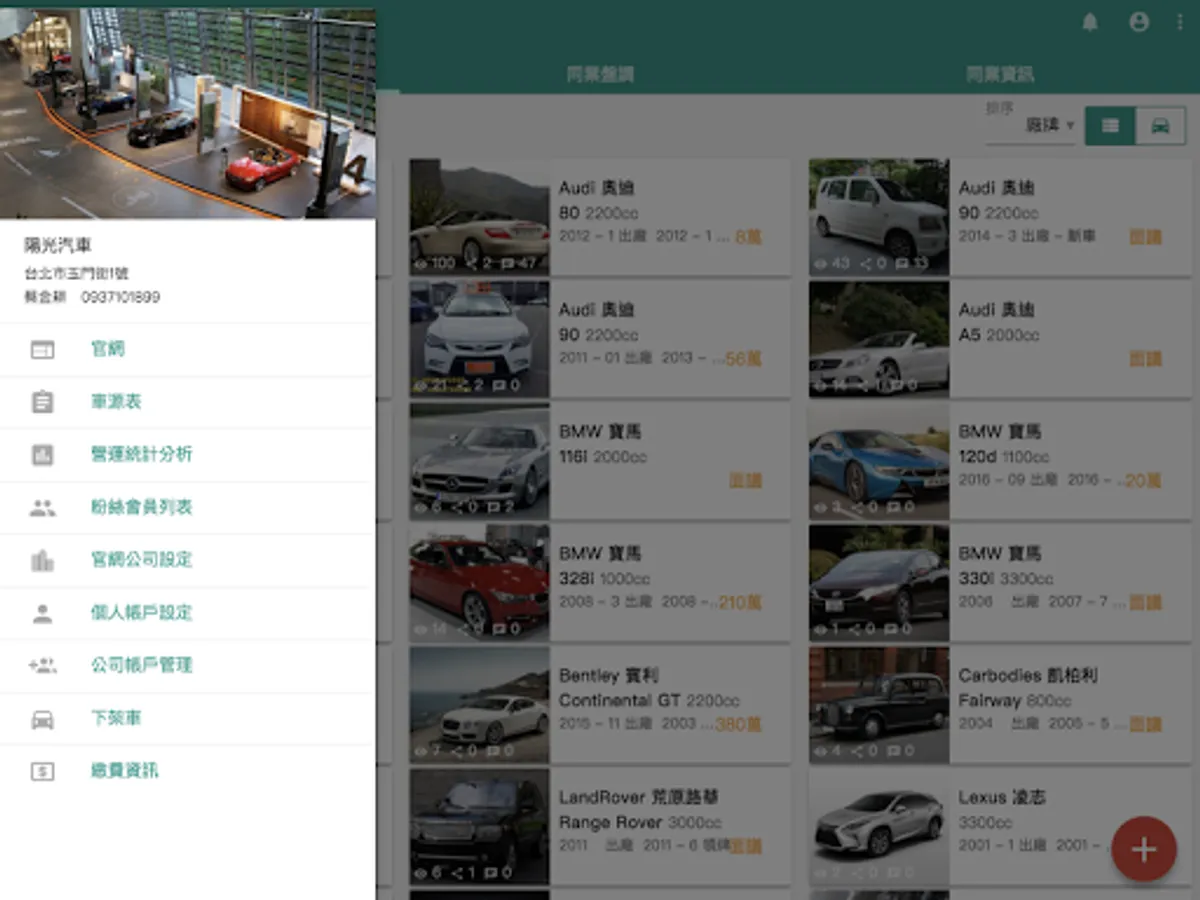
Task: Open the 廠牌 sort dropdown
Action: click(x=1031, y=126)
